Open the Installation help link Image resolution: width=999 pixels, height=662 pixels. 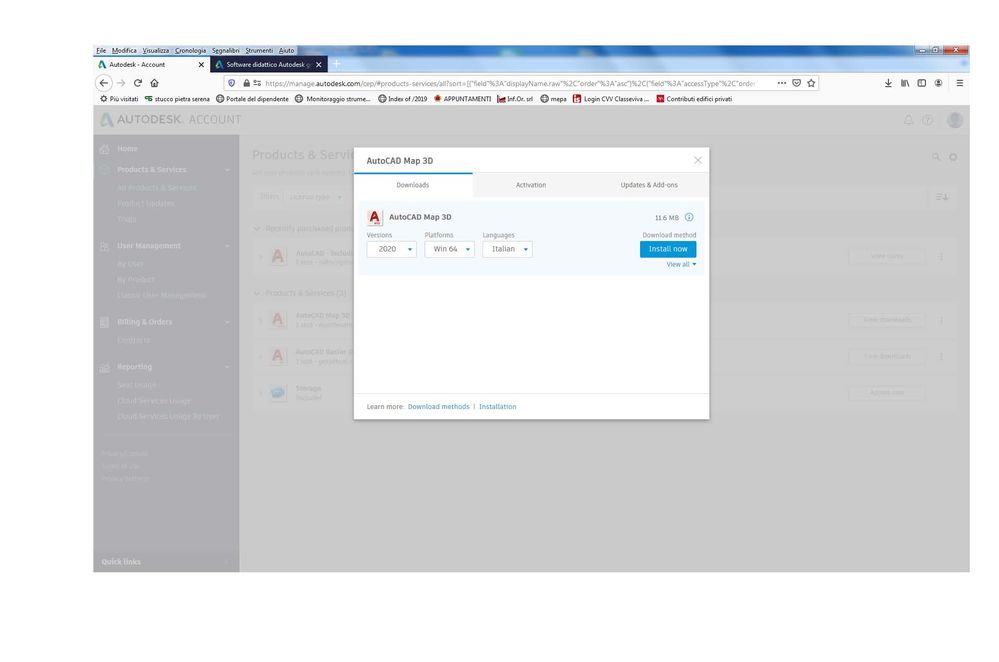pos(498,407)
